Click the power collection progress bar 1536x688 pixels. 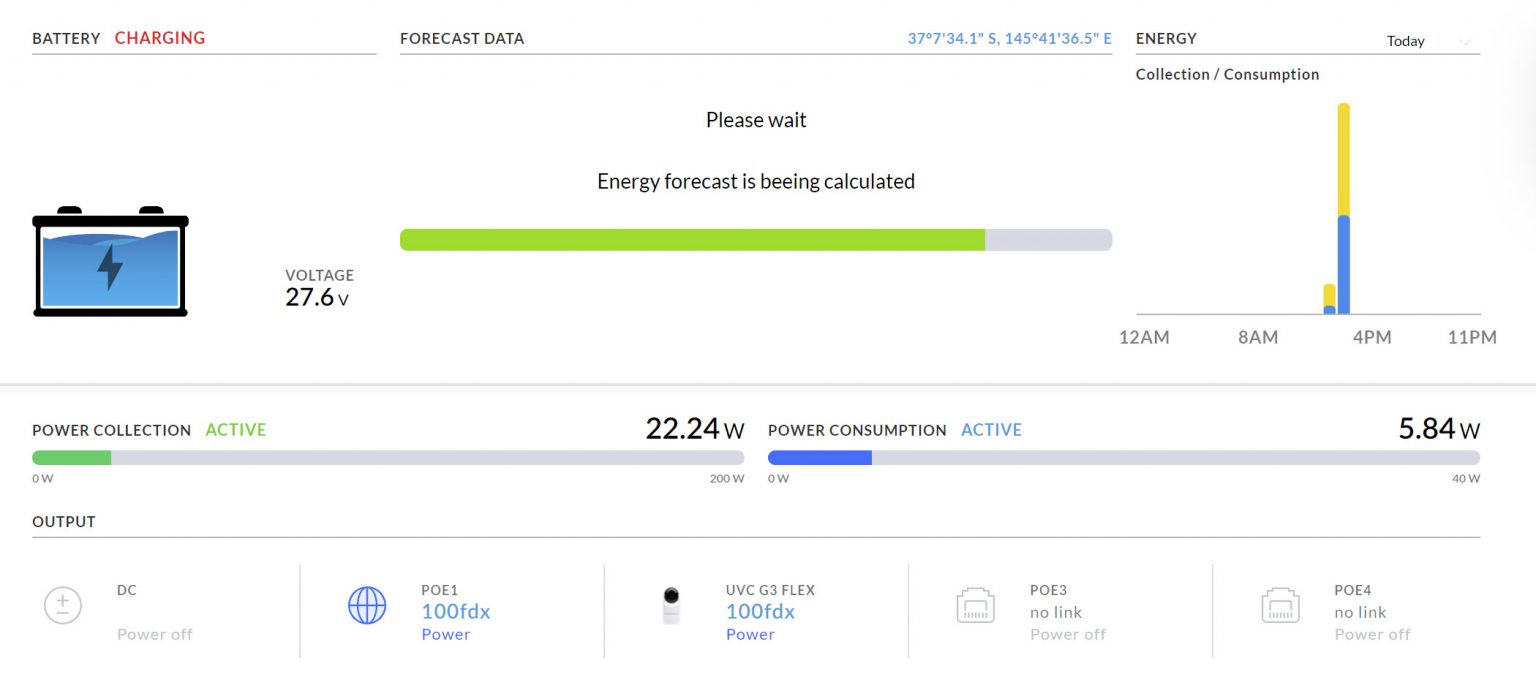pyautogui.click(x=388, y=457)
